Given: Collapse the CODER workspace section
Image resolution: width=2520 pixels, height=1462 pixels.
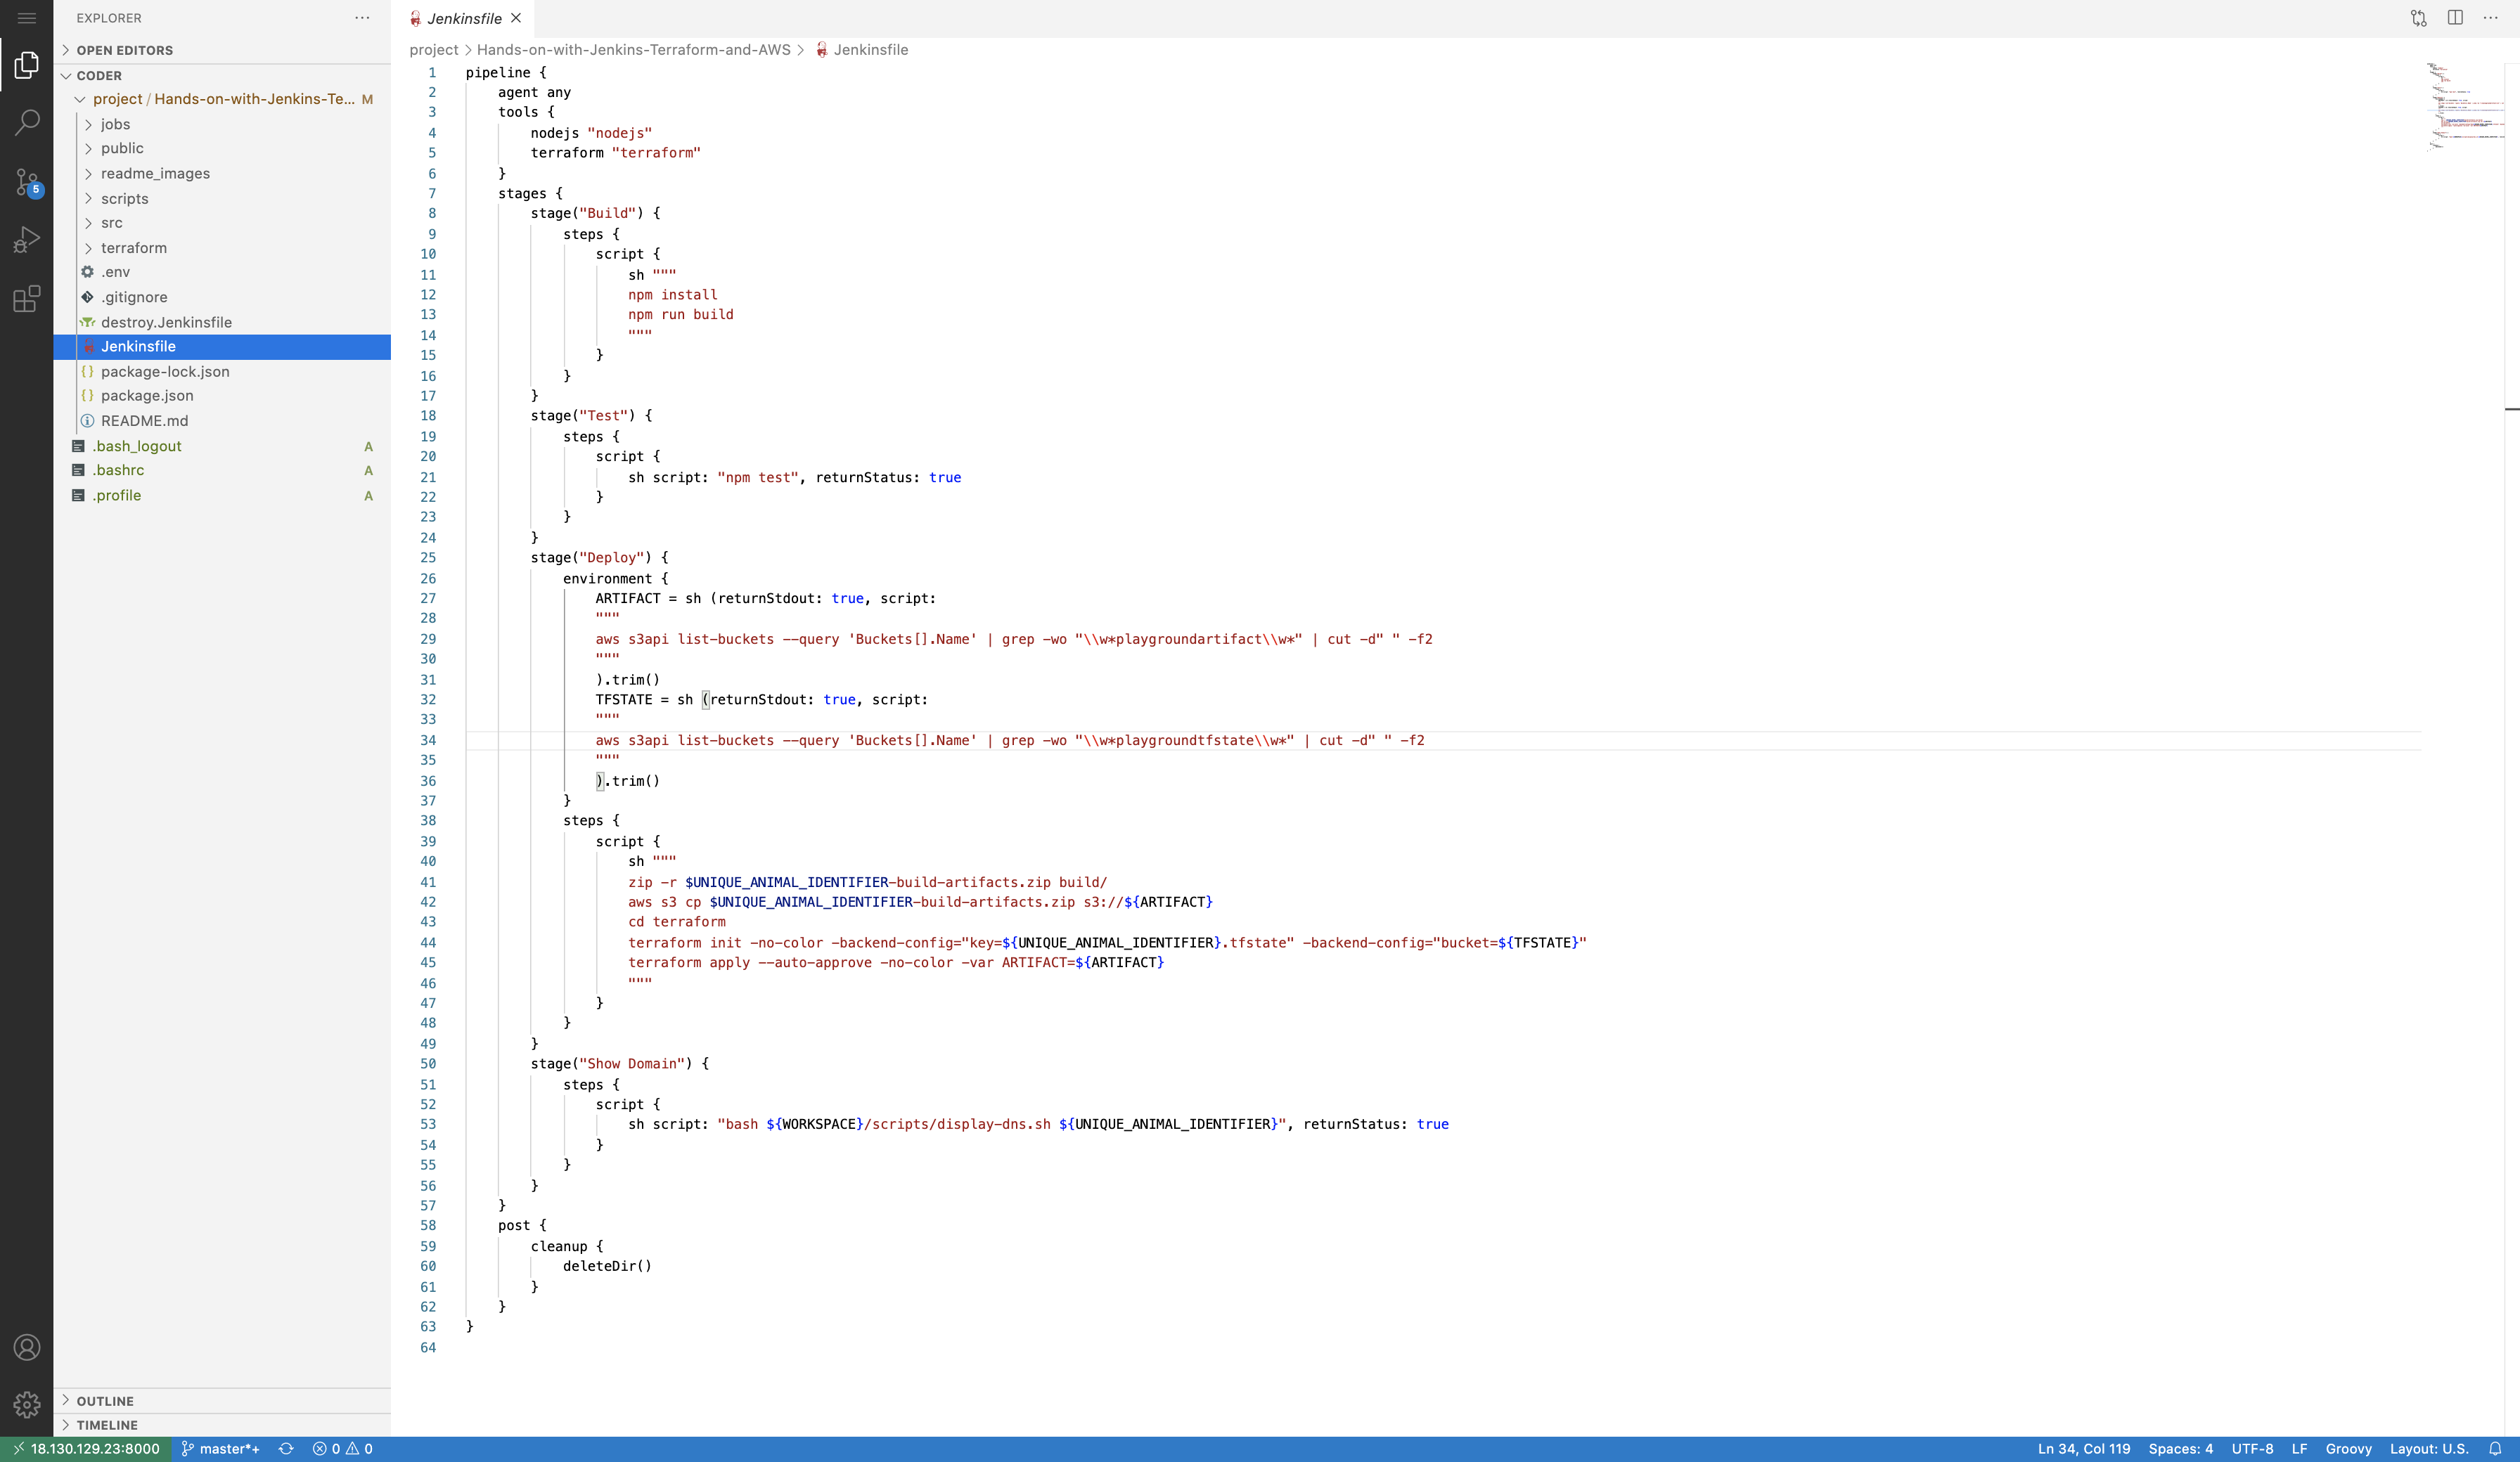Looking at the screenshot, I should pyautogui.click(x=222, y=75).
